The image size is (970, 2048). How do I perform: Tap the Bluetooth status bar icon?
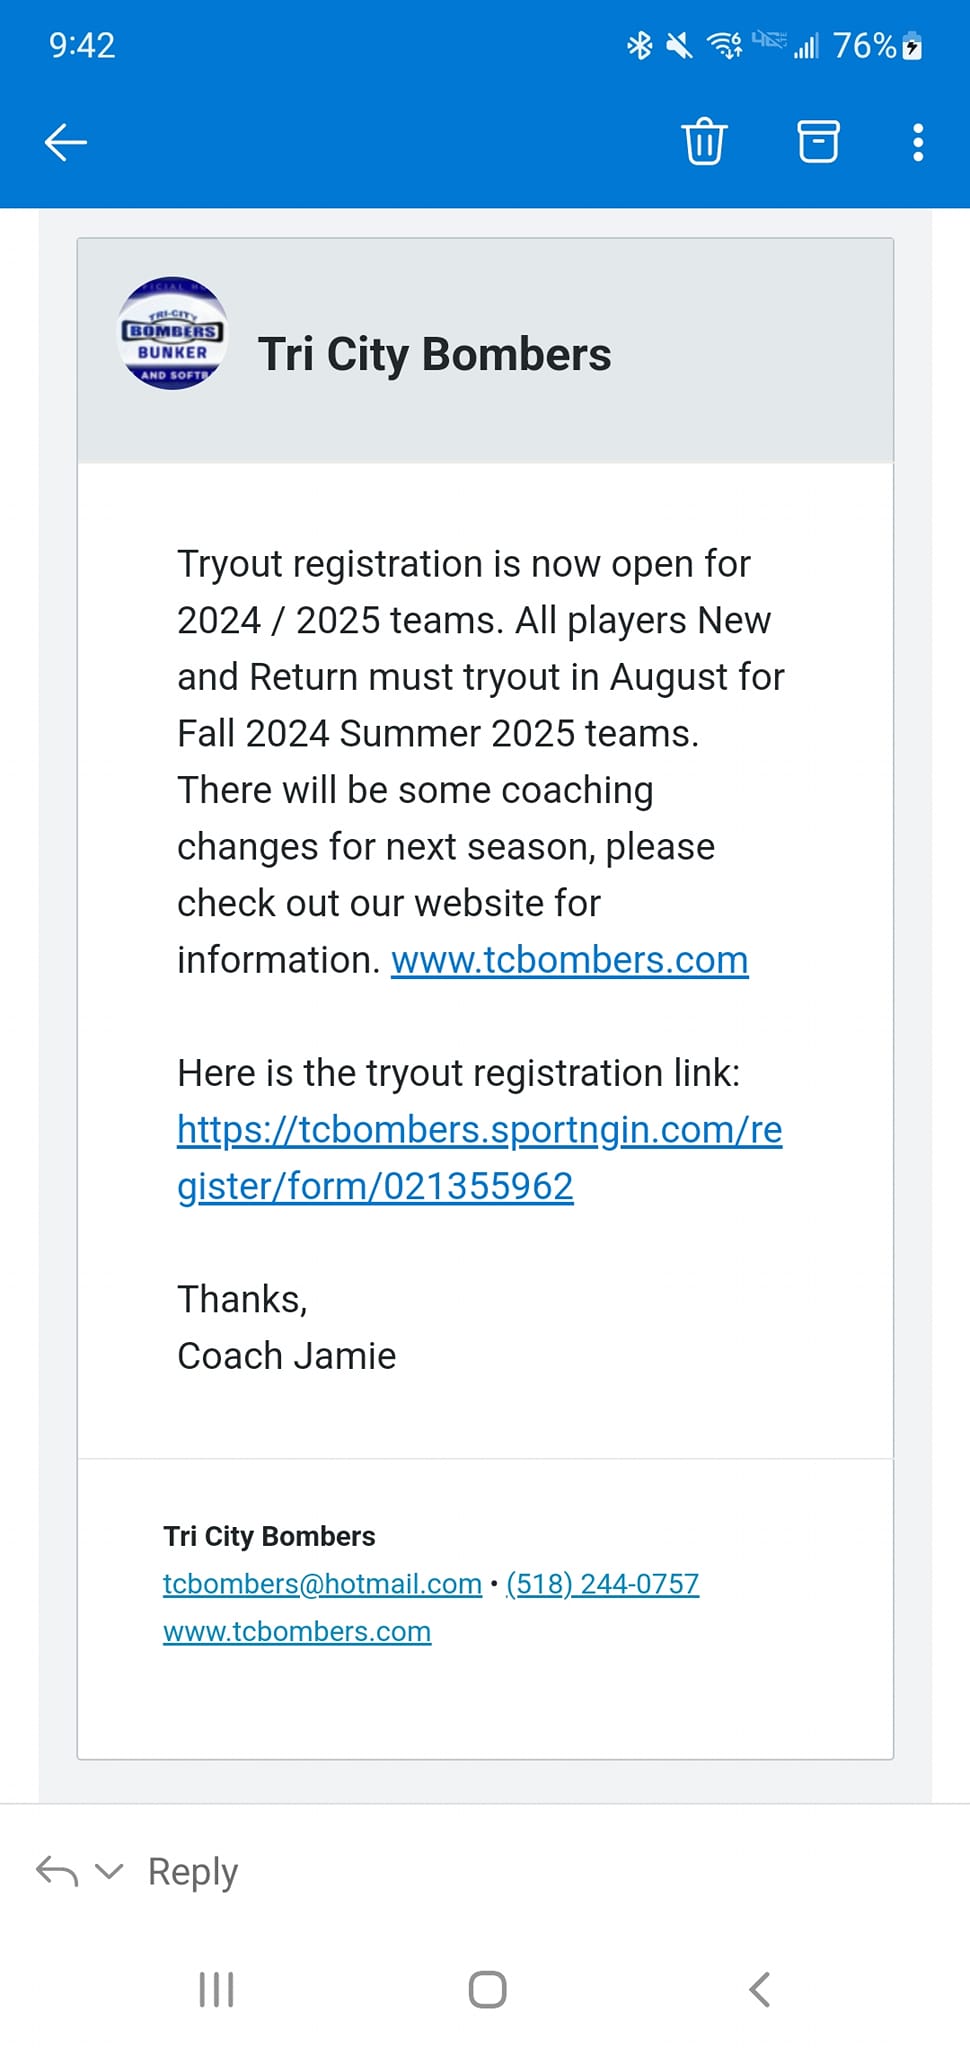point(639,45)
